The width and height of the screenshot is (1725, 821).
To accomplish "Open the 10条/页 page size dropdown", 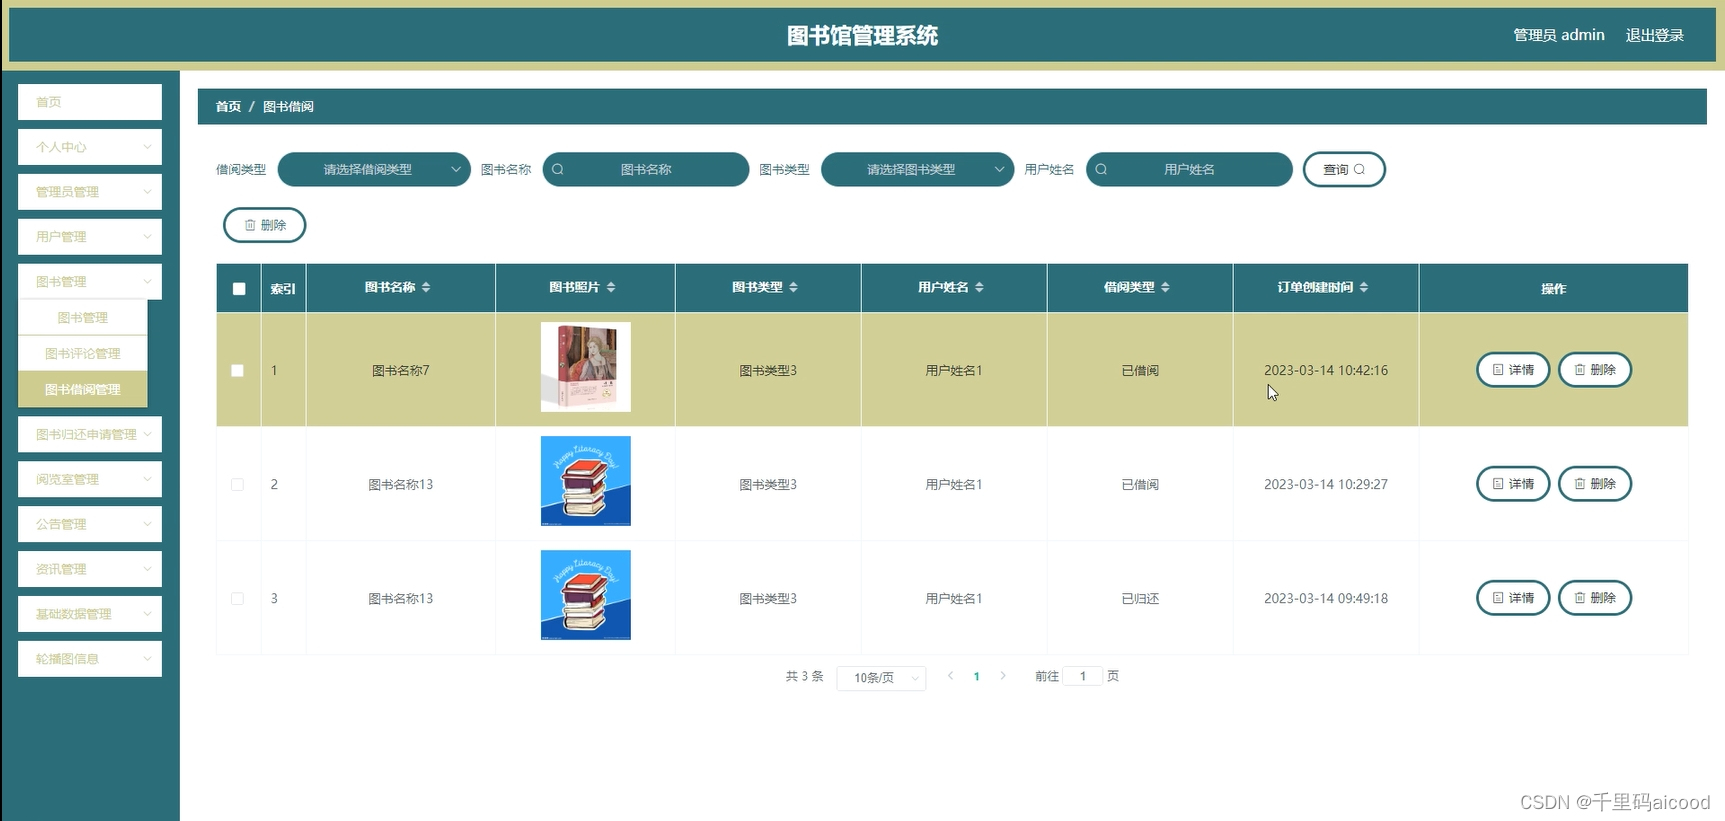I will pos(881,678).
